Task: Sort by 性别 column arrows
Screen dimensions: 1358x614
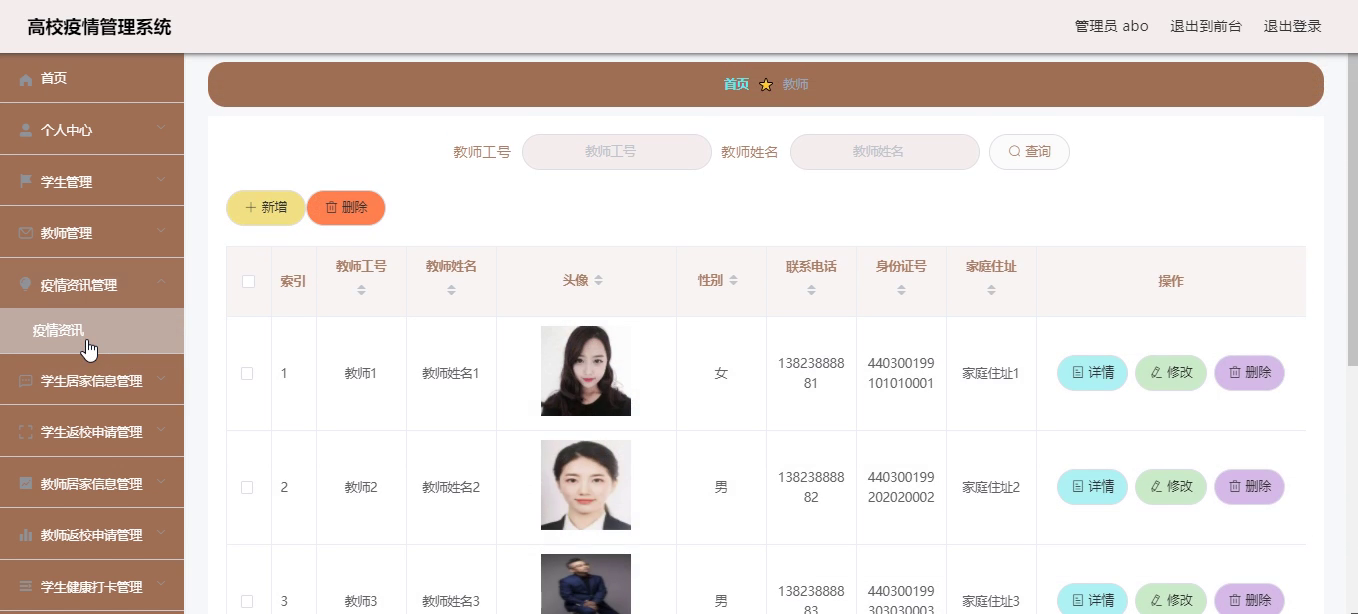Action: click(733, 281)
